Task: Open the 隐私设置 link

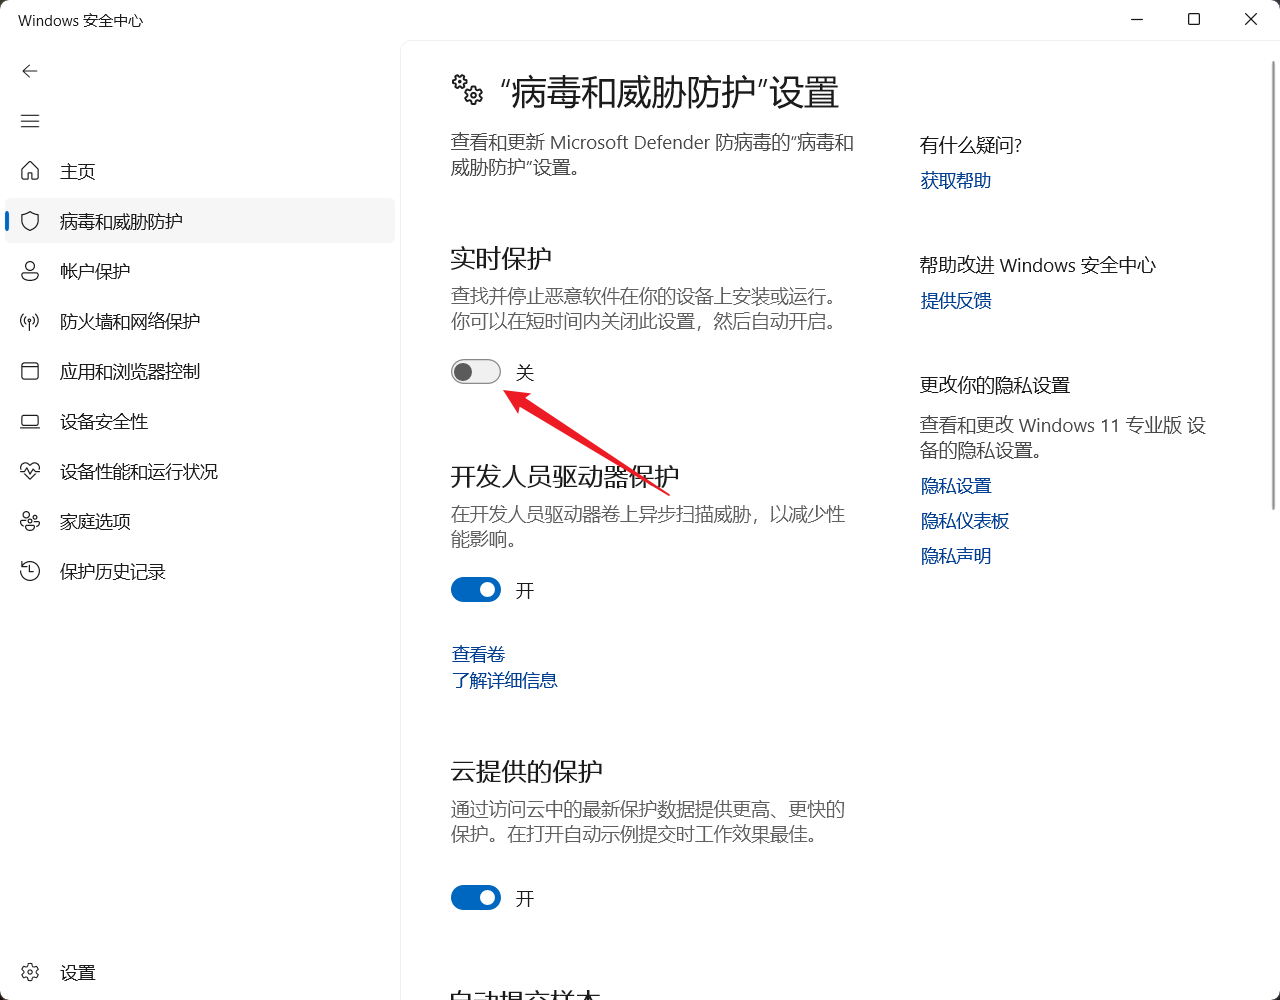Action: 956,486
